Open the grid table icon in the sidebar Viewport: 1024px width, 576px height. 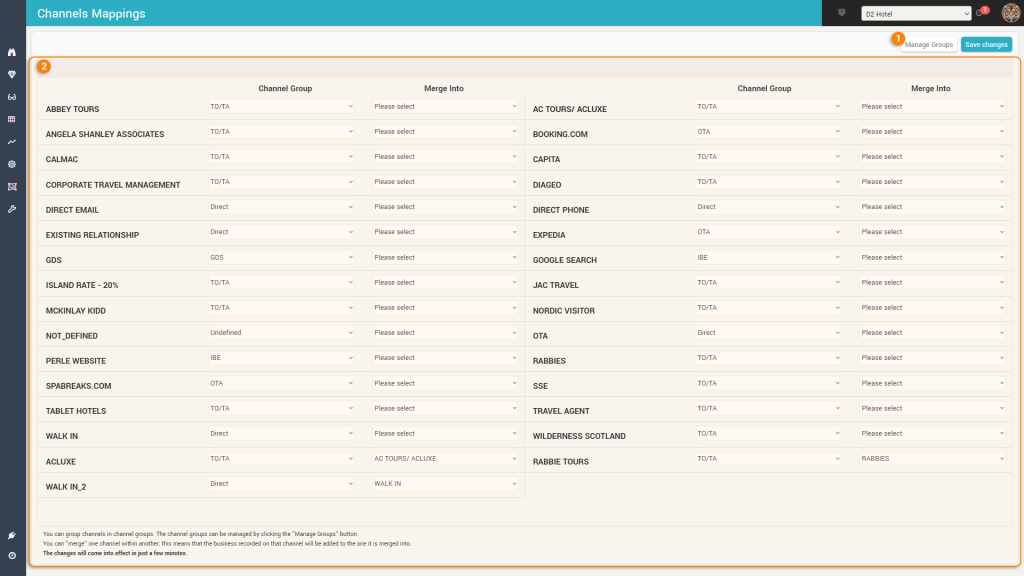tap(12, 120)
